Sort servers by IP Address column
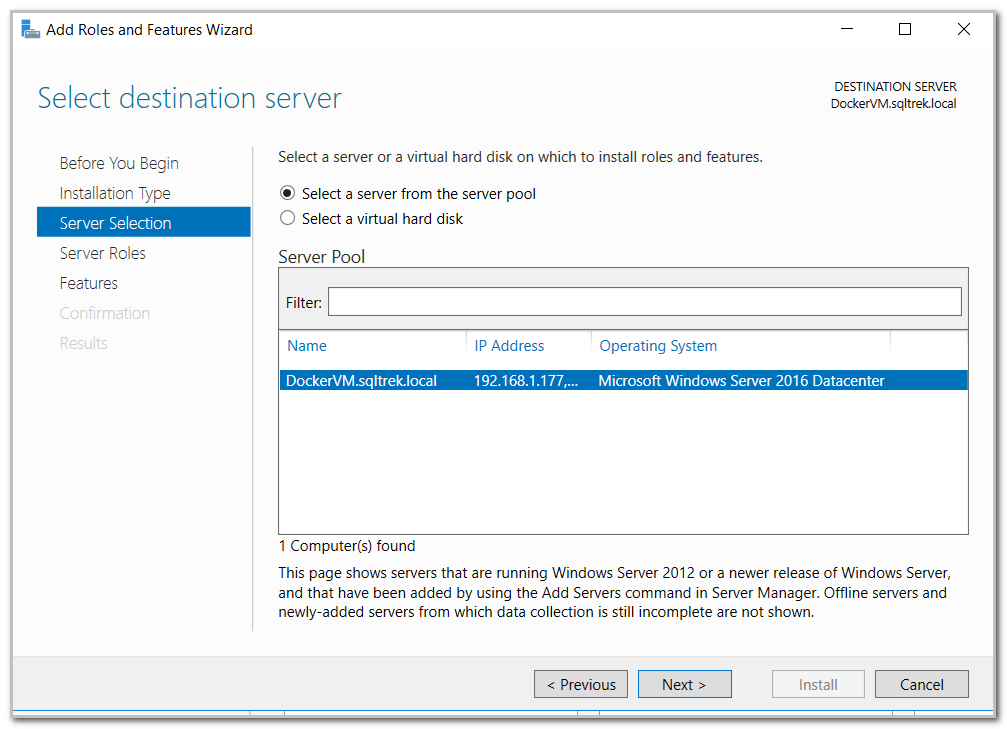This screenshot has width=1007, height=729. click(x=509, y=346)
